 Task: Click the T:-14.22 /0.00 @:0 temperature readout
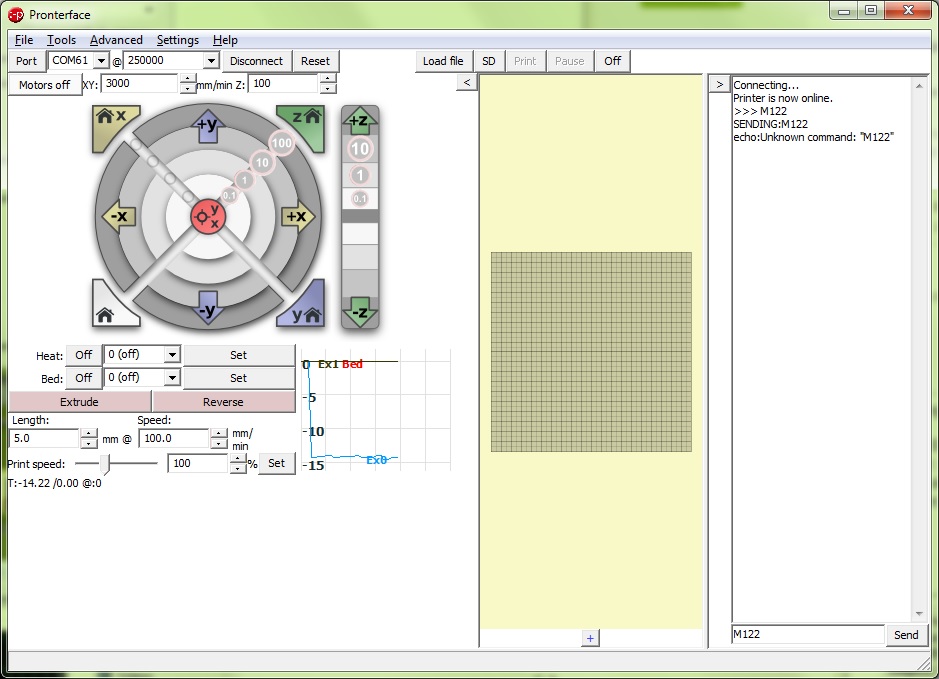click(54, 483)
